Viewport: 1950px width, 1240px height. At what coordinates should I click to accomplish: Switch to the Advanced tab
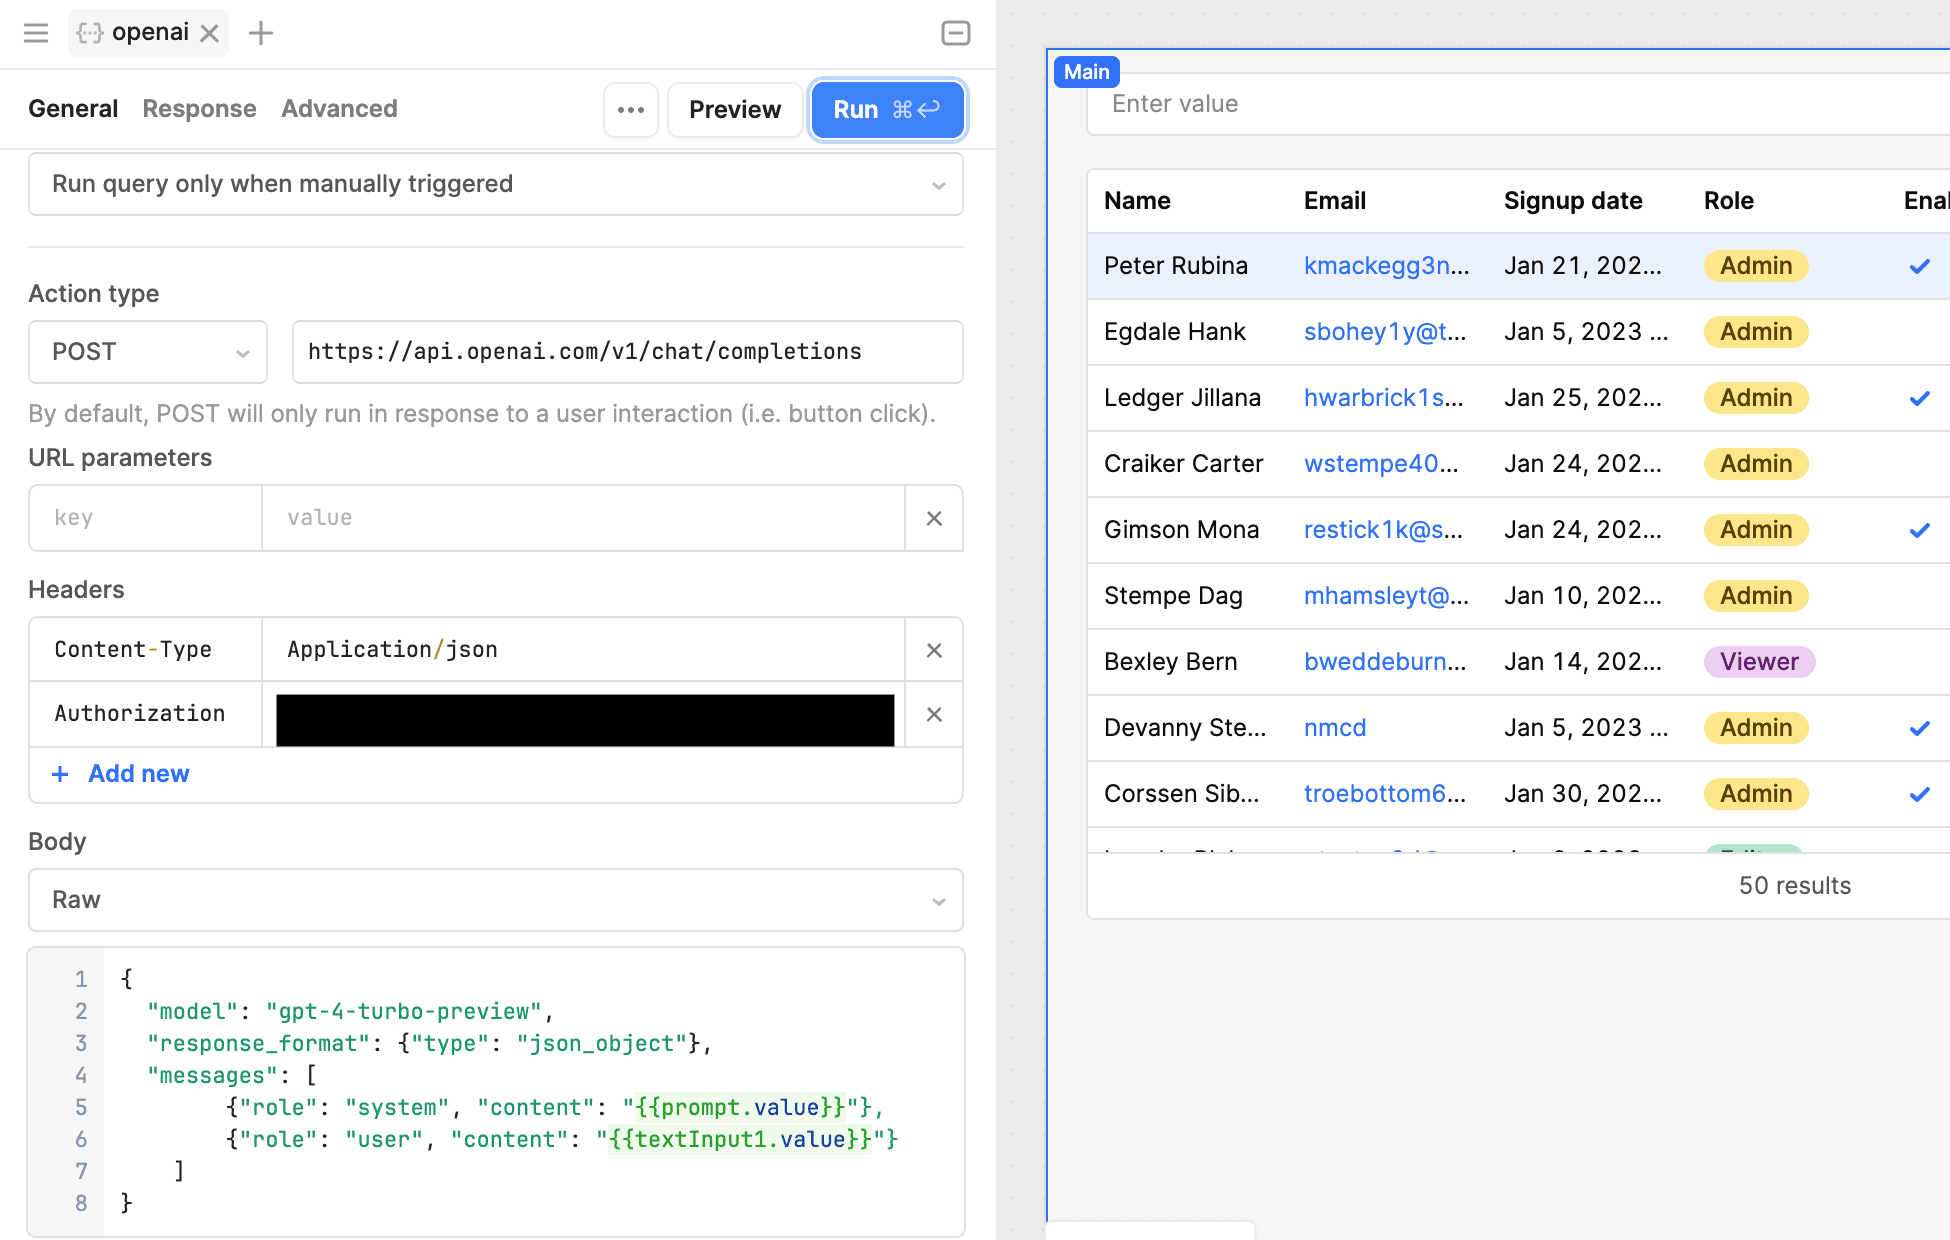[x=339, y=109]
